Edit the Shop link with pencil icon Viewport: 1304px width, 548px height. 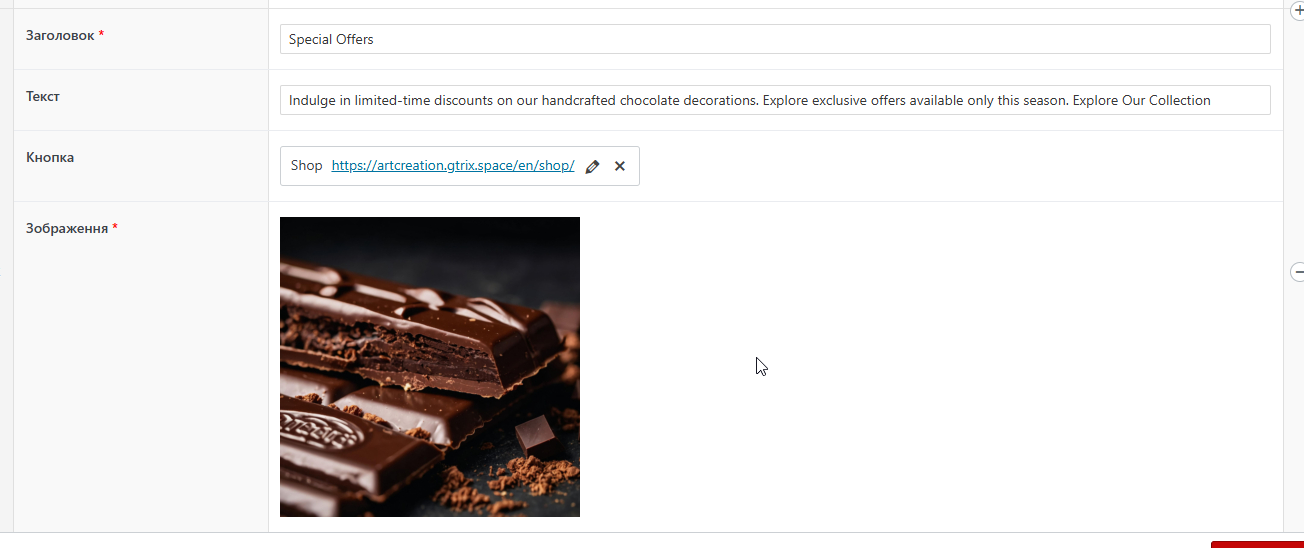[592, 167]
